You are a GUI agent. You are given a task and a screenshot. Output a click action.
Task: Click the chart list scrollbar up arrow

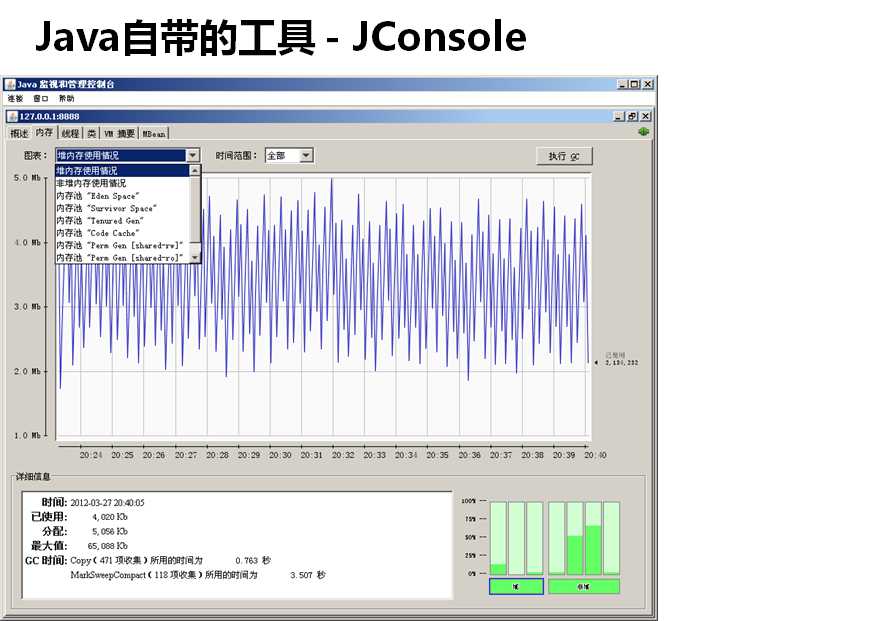pos(195,170)
